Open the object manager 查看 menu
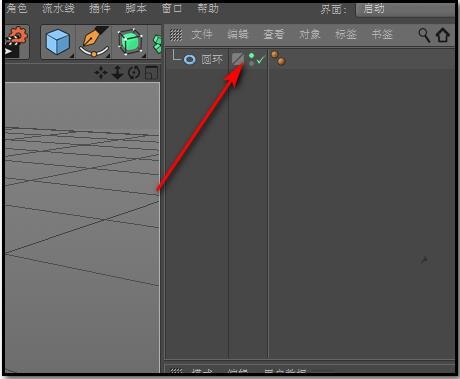Image resolution: width=460 pixels, height=379 pixels. [x=274, y=34]
